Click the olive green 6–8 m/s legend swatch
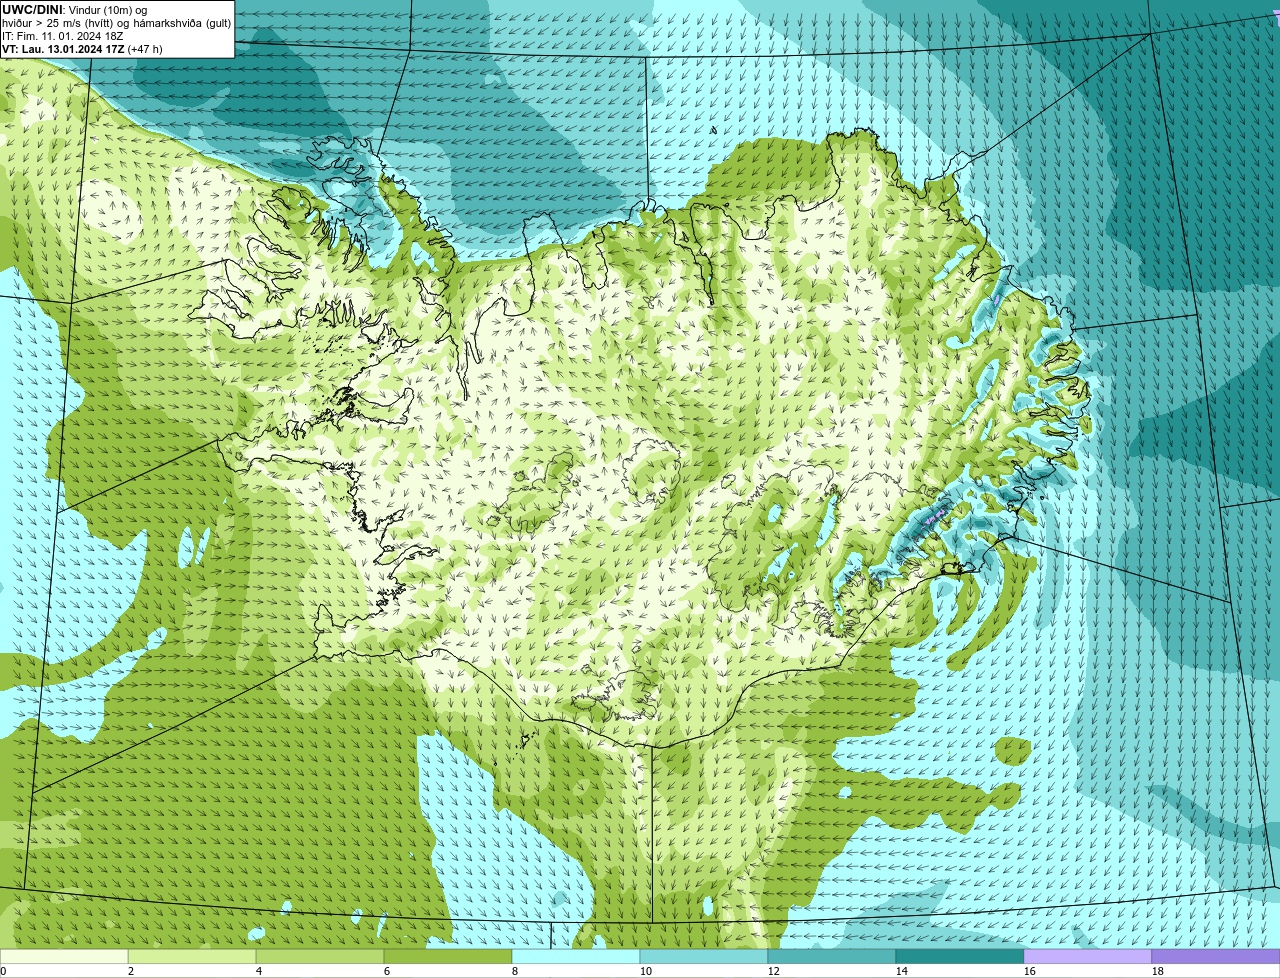The image size is (1280, 978). [448, 956]
